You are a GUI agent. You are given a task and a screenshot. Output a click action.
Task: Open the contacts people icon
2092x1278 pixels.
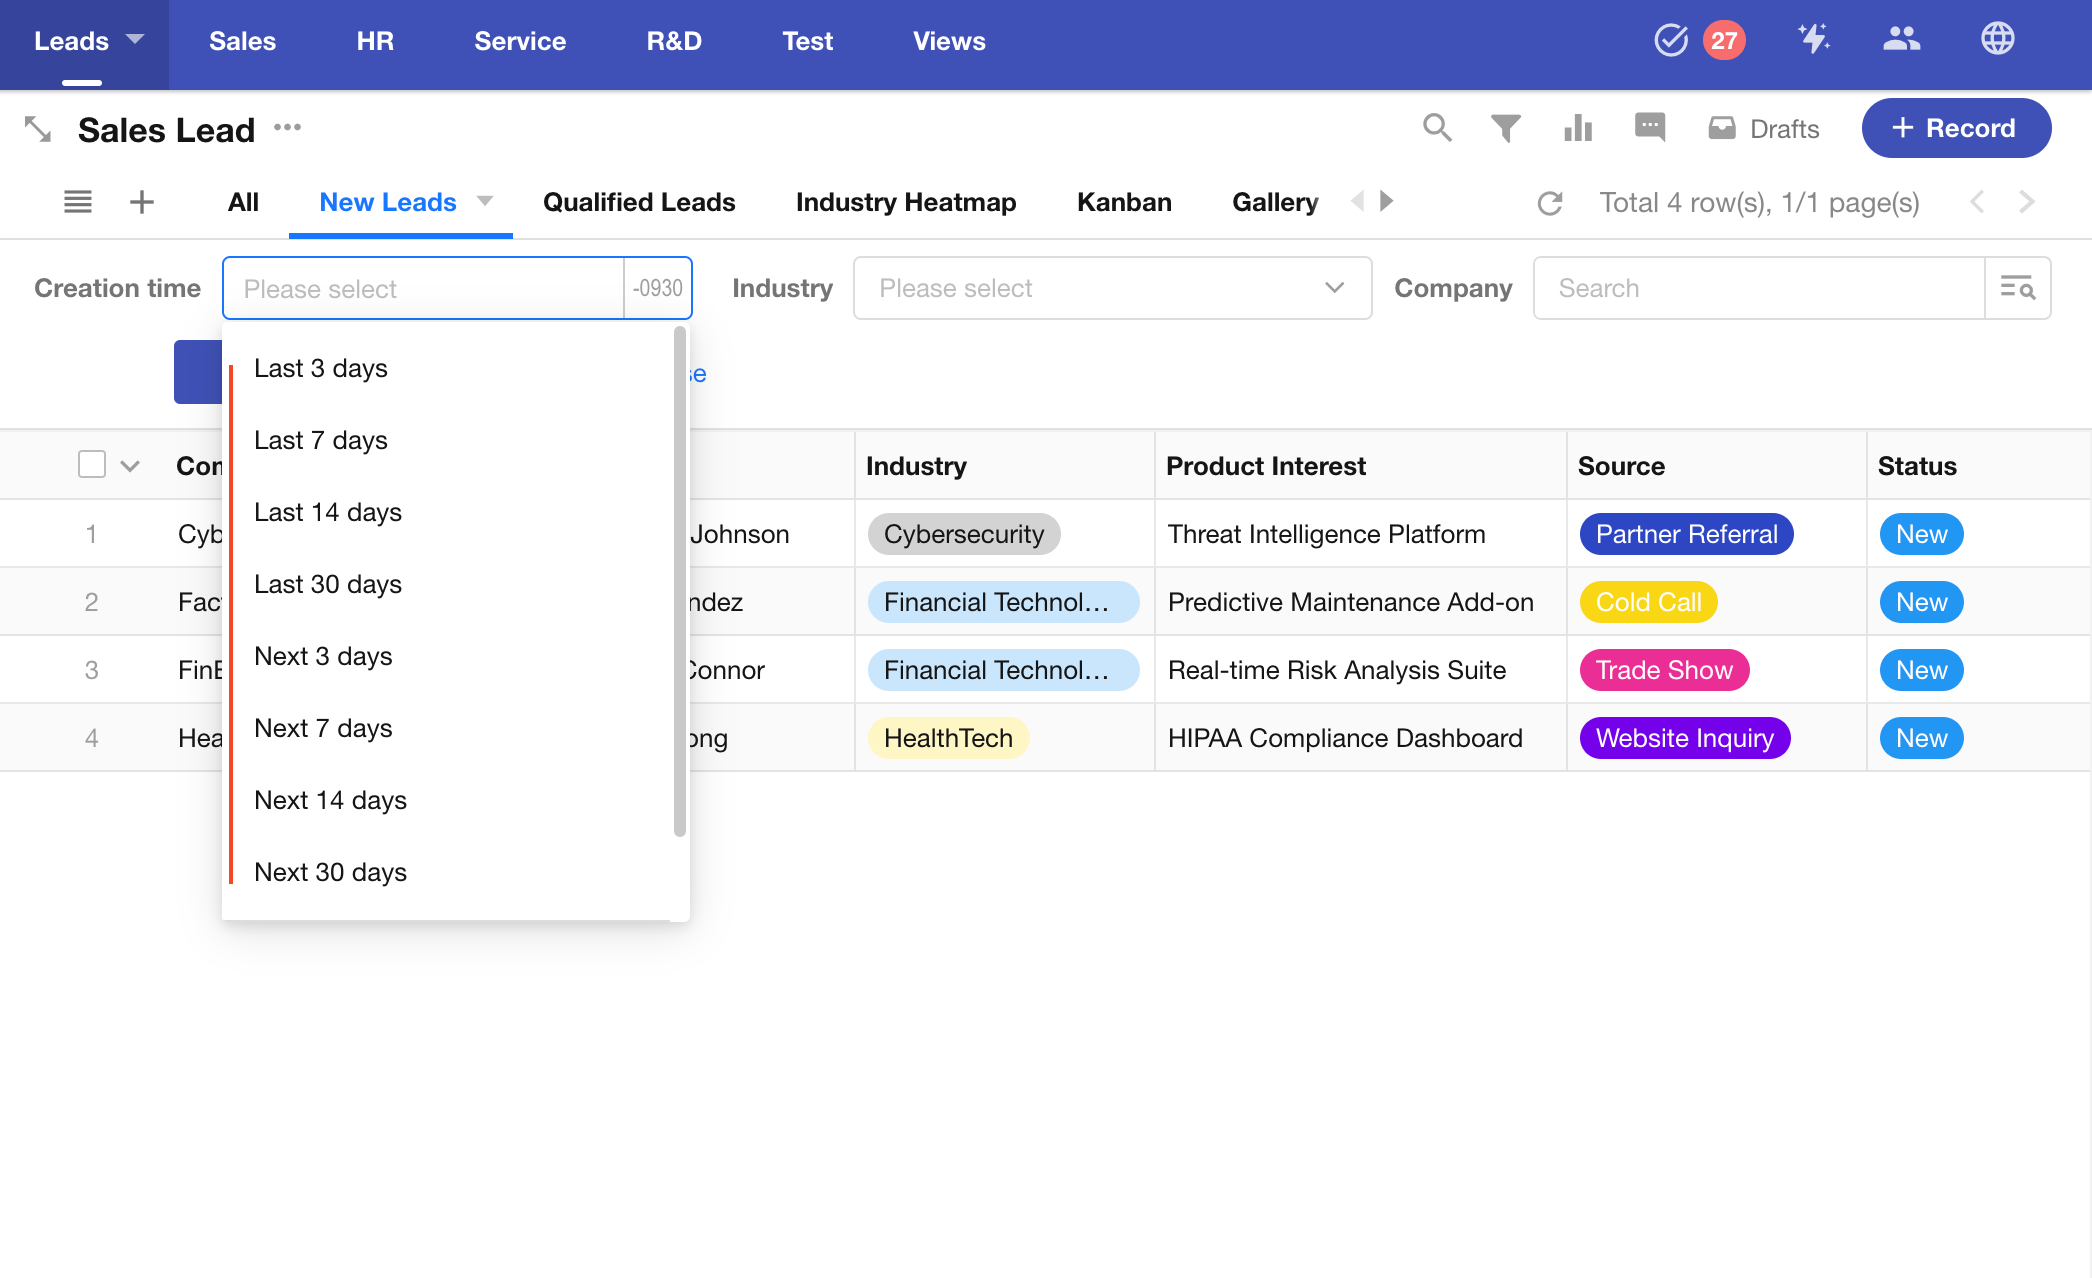point(1901,40)
